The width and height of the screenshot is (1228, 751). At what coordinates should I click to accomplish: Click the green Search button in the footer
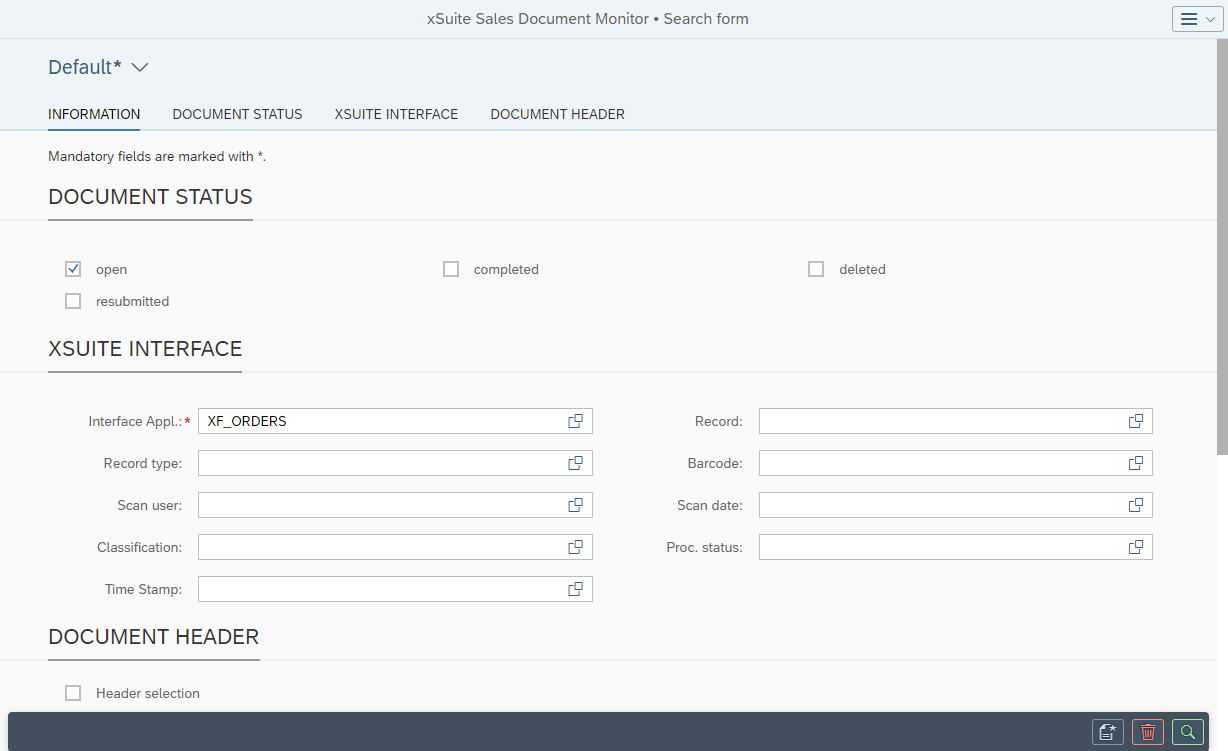[1187, 732]
